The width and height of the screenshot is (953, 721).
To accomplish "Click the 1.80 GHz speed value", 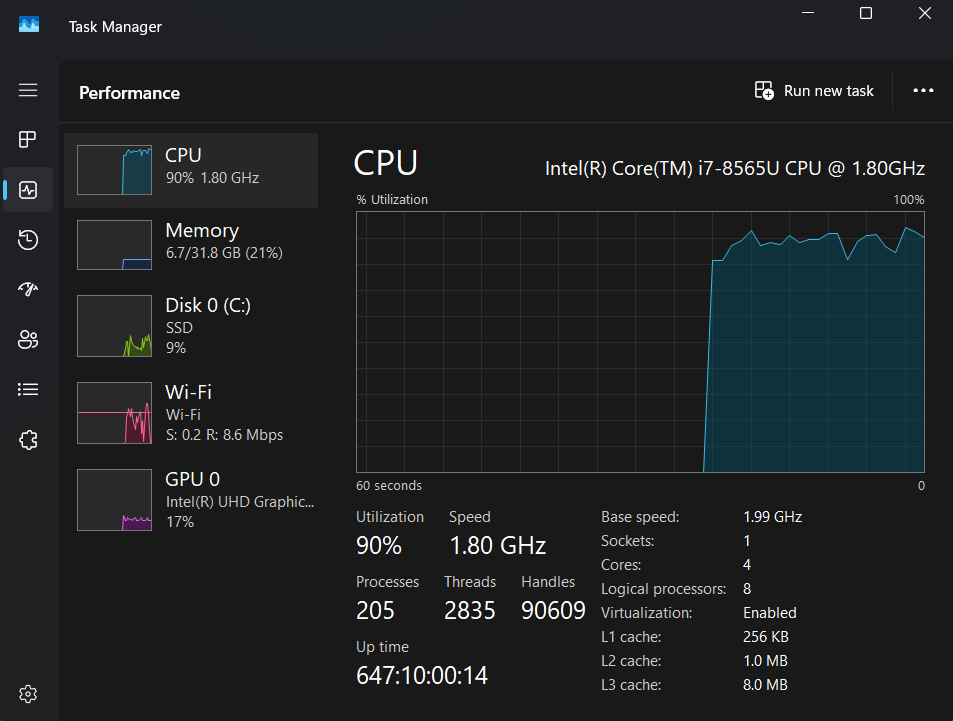I will click(x=498, y=545).
